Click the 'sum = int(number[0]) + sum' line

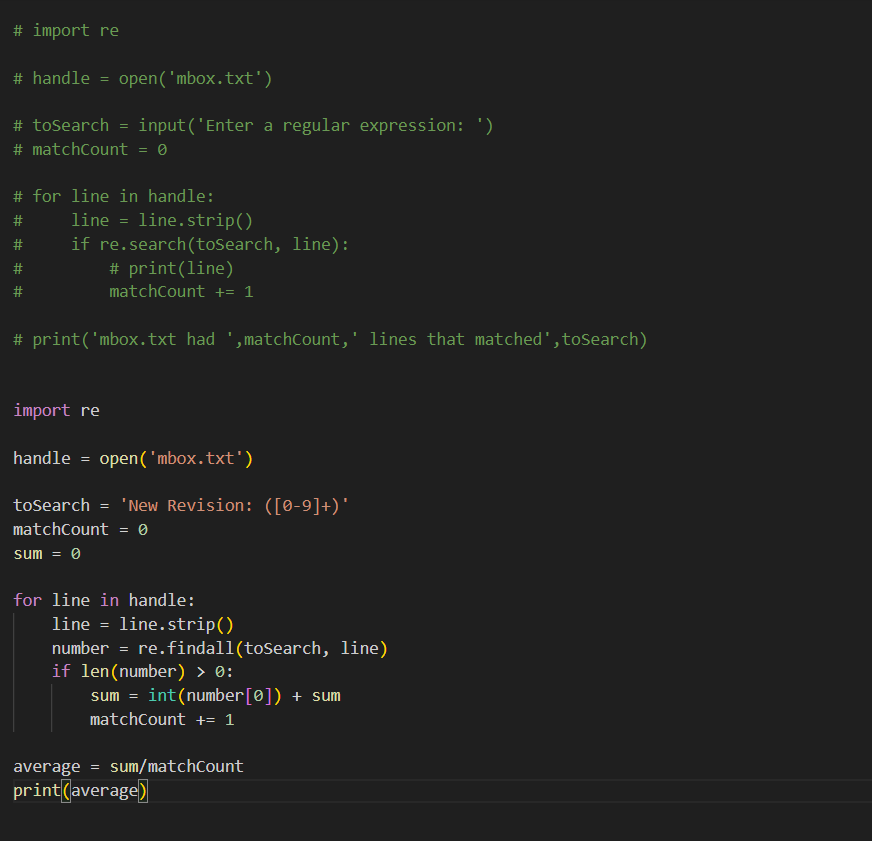click(215, 696)
